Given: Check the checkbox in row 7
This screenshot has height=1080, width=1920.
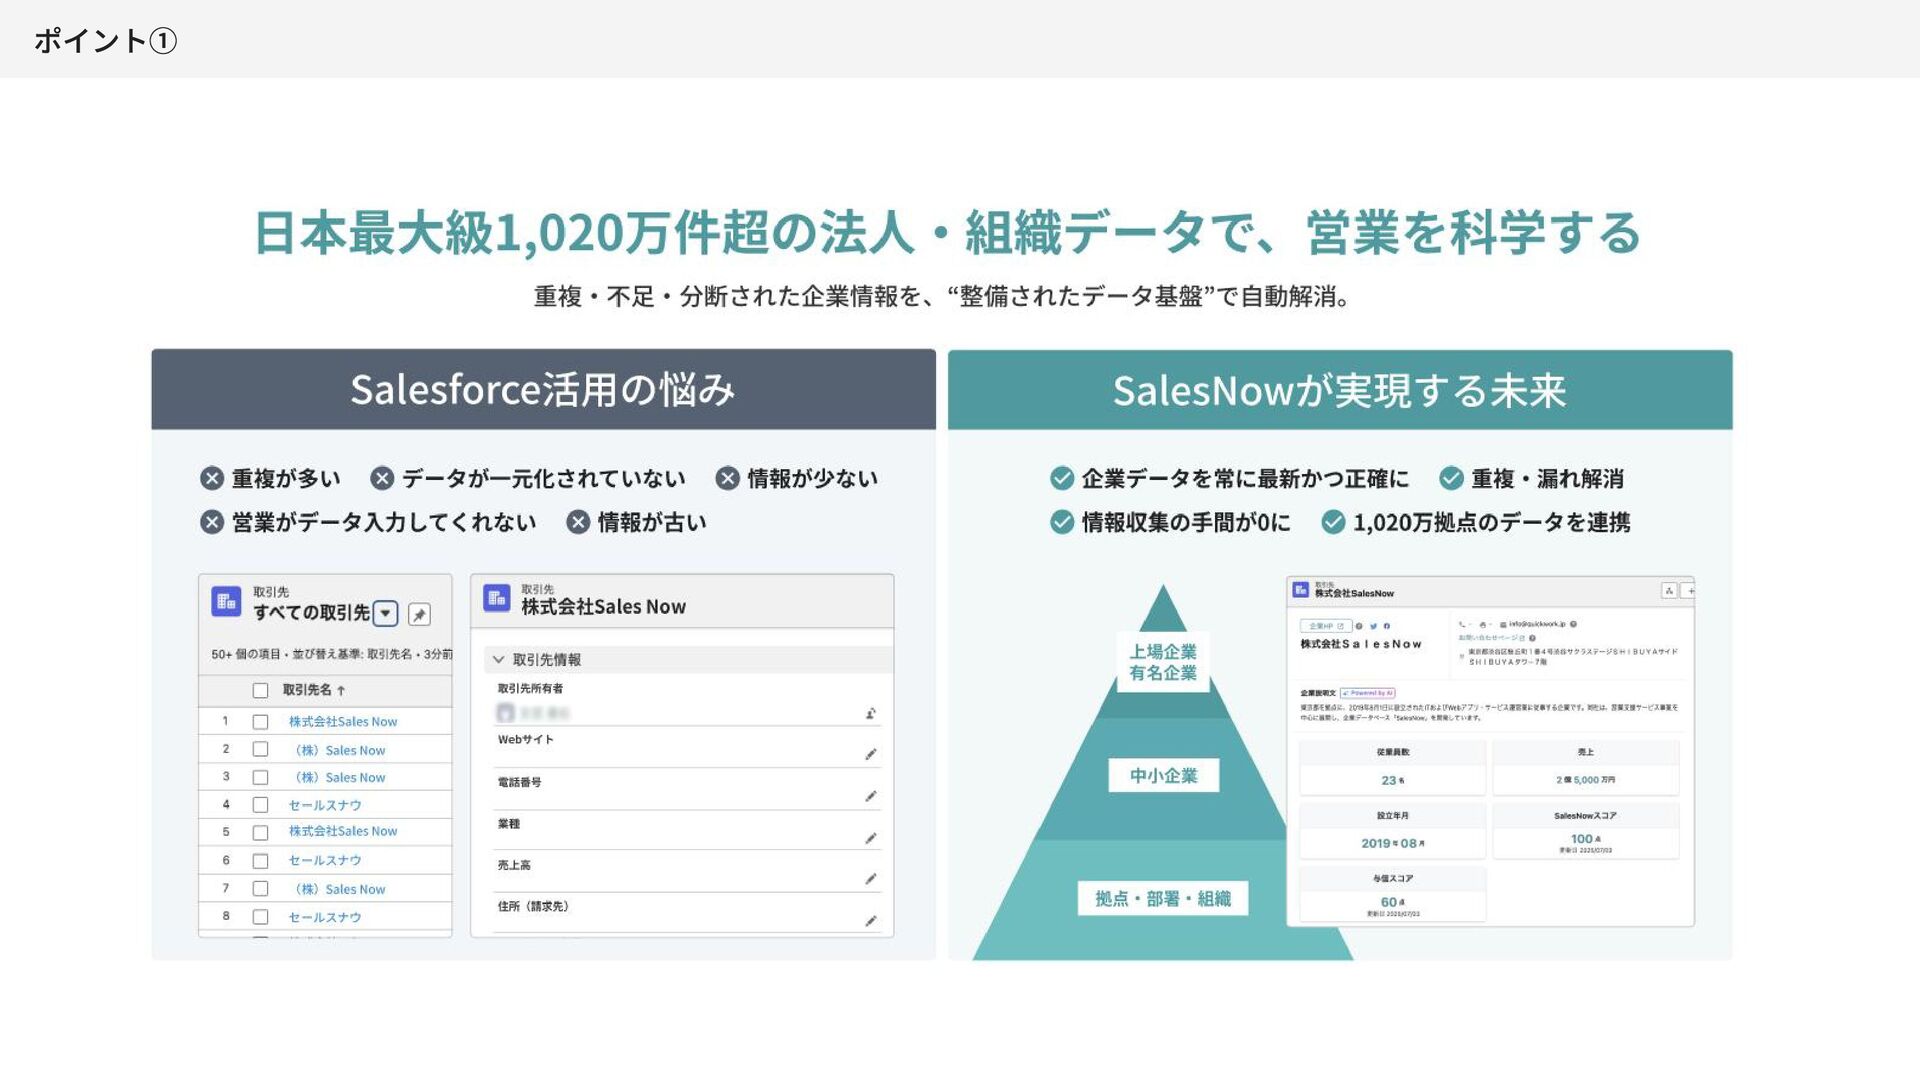Looking at the screenshot, I should pos(260,888).
